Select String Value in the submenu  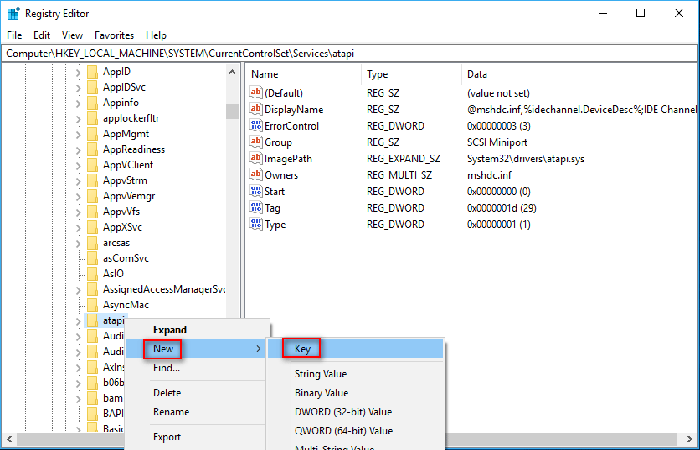pos(355,374)
